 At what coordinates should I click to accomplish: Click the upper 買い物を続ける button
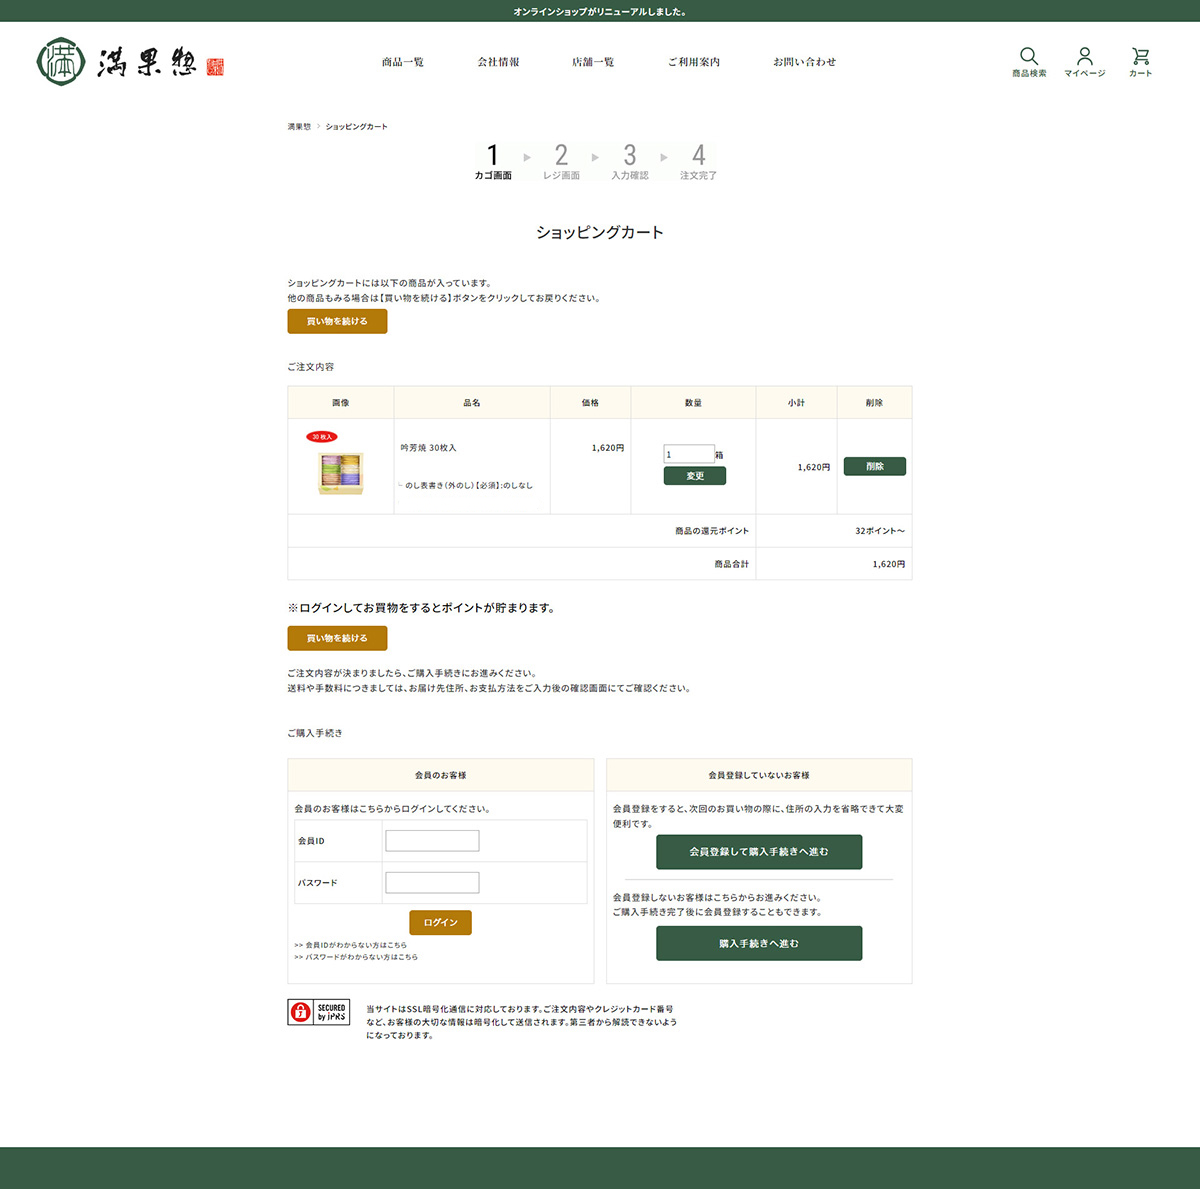point(337,321)
